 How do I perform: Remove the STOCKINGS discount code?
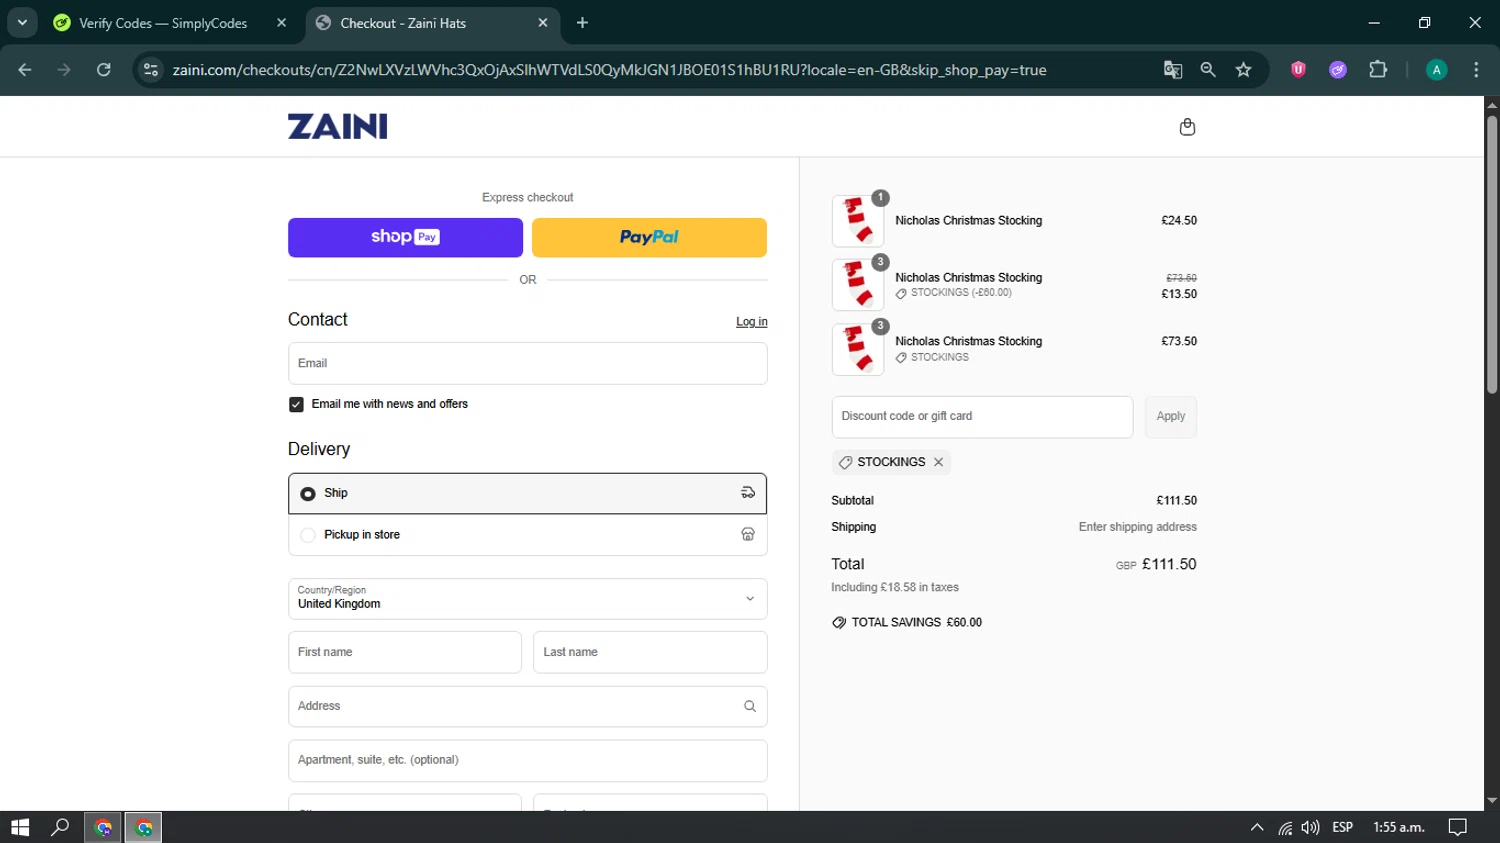938,462
